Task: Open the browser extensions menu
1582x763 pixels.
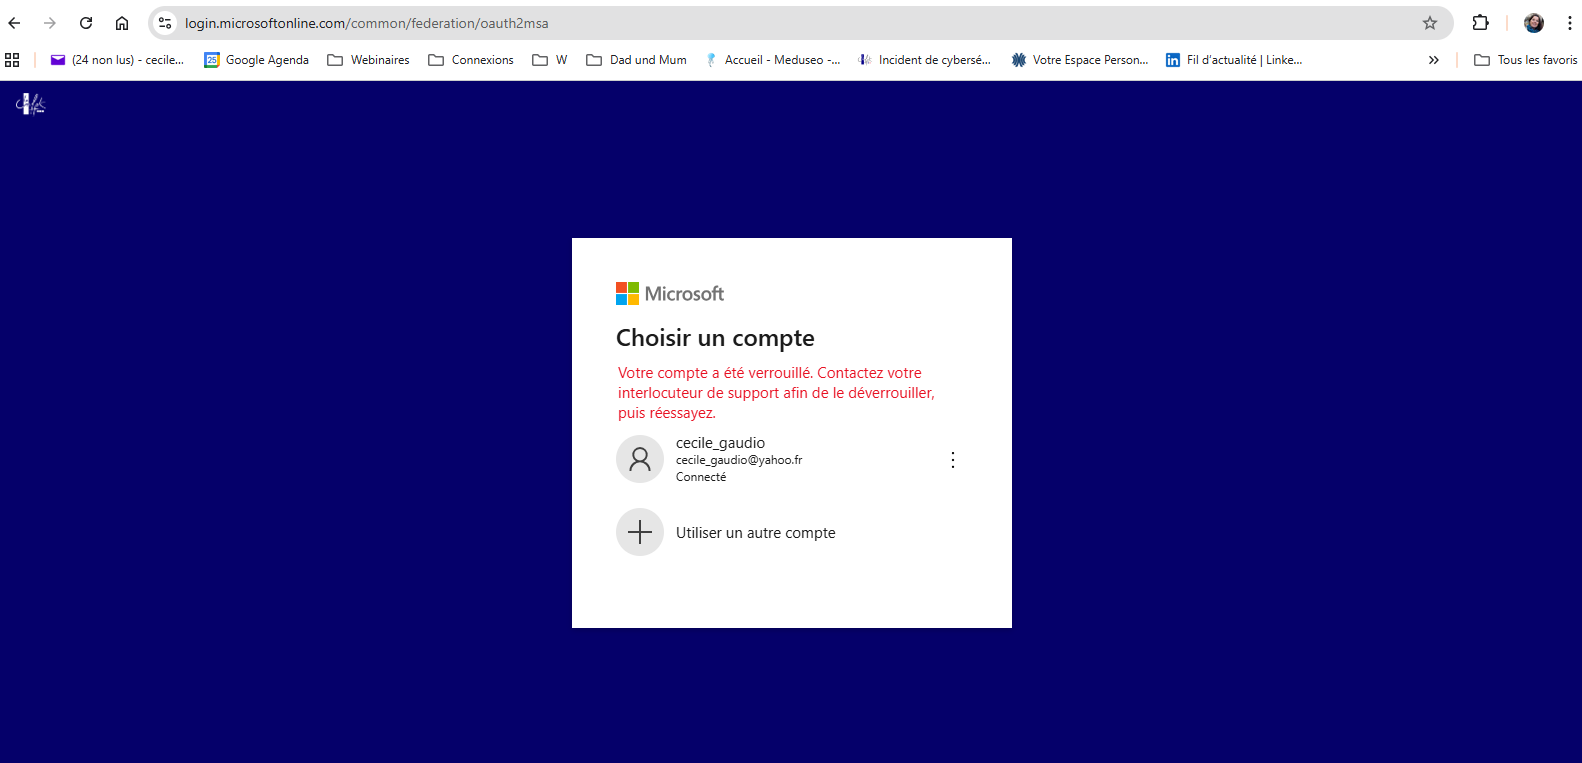Action: 1481,23
